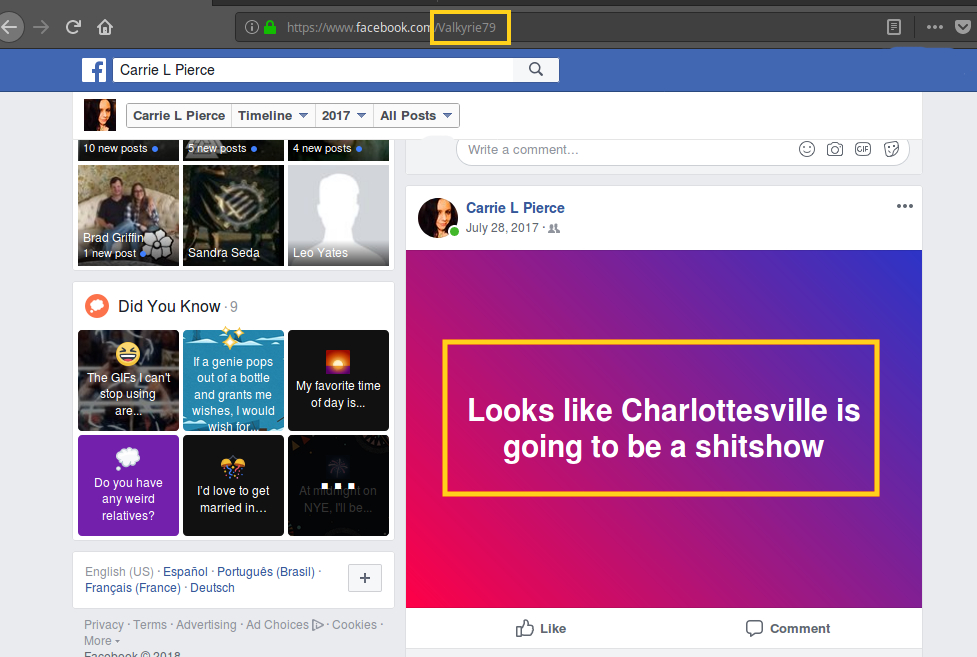Expand the All Posts filter dropdown

(x=416, y=115)
